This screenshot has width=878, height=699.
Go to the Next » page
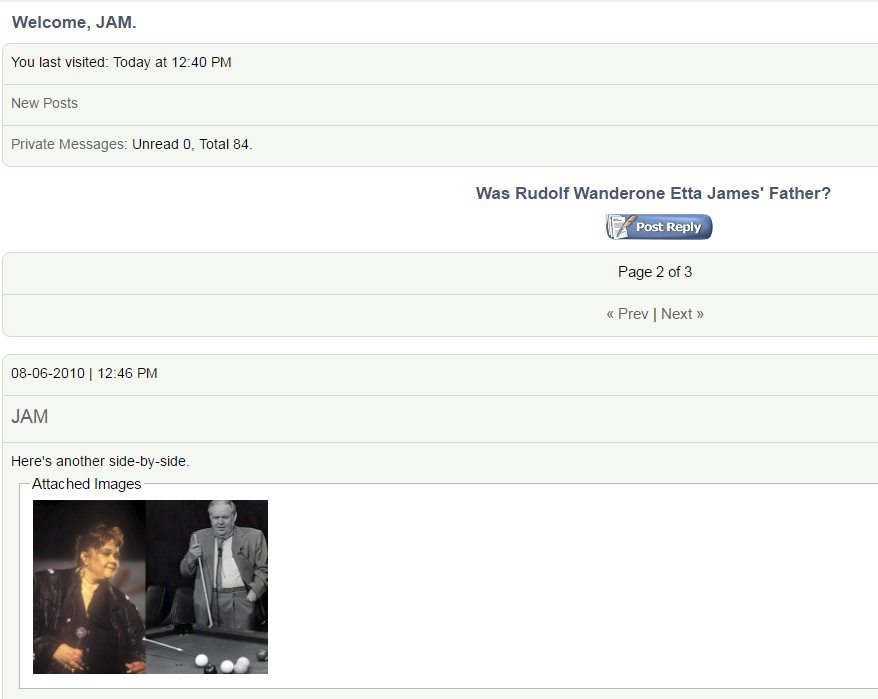[x=683, y=314]
